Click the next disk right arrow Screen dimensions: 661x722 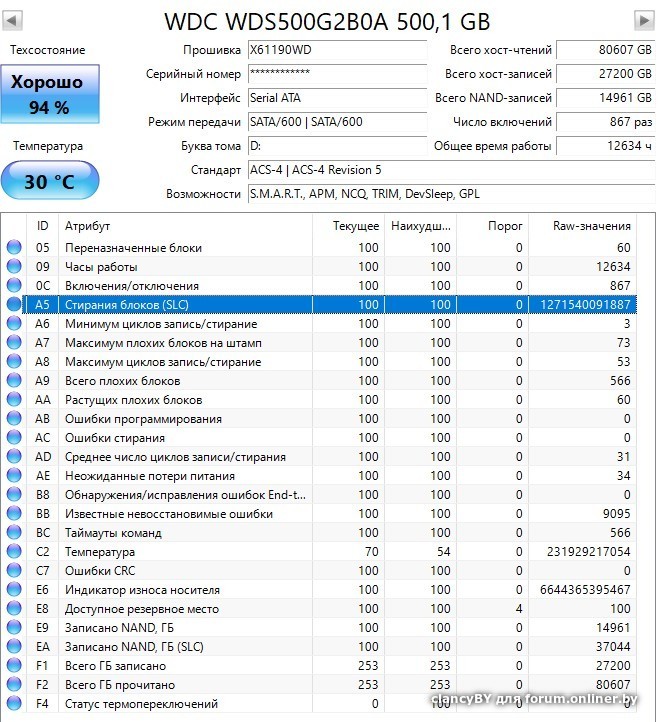point(644,20)
